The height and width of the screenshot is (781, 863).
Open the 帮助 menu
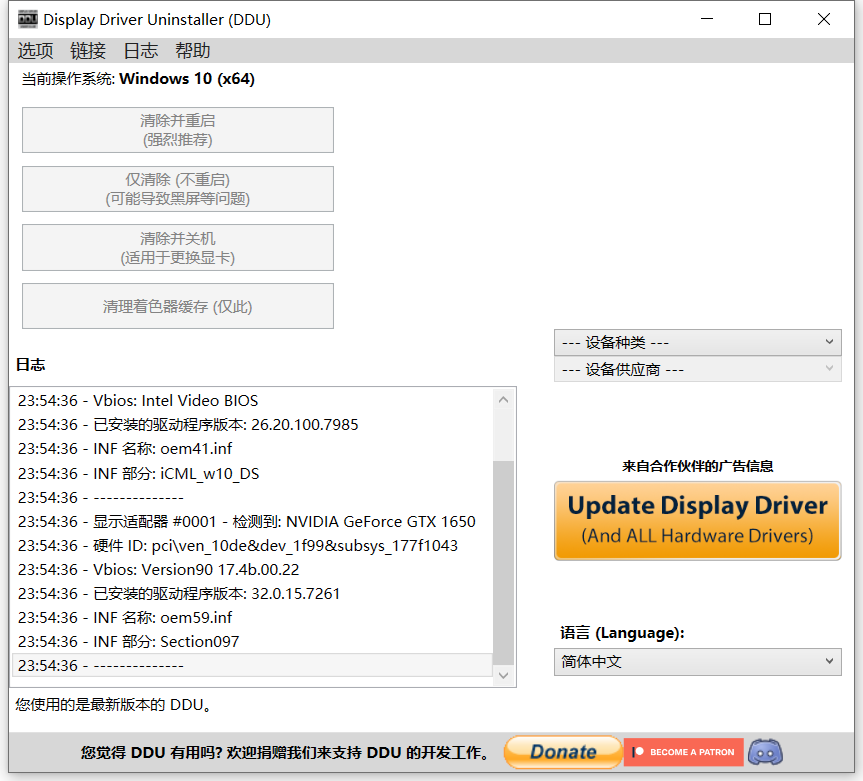coord(193,51)
